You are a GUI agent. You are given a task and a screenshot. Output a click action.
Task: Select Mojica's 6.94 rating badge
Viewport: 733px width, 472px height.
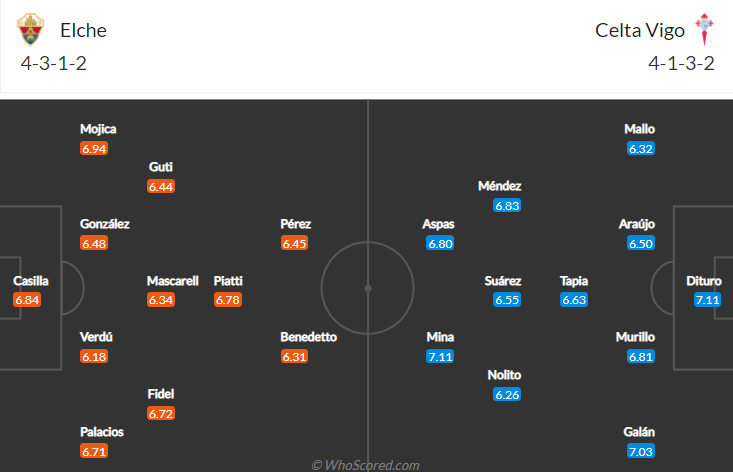(94, 149)
